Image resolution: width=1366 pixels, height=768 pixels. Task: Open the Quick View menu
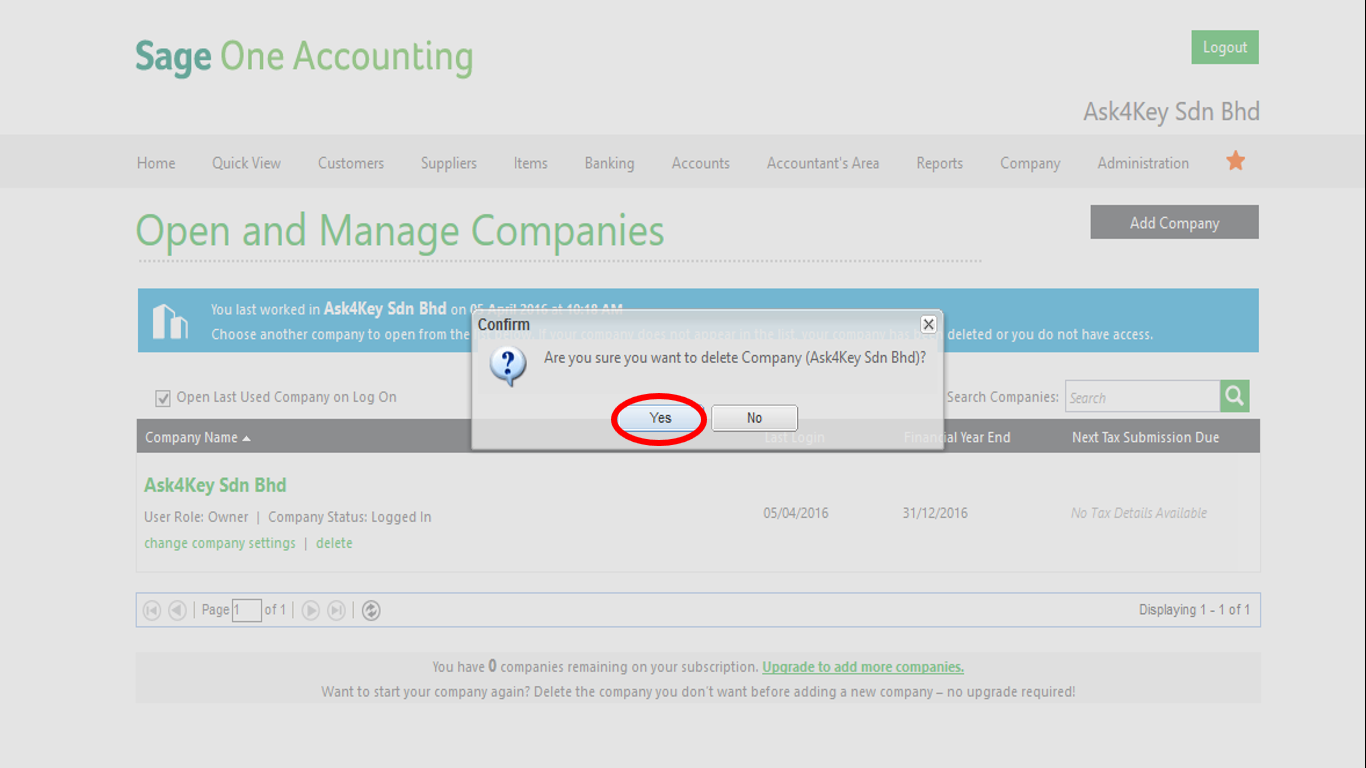(246, 163)
